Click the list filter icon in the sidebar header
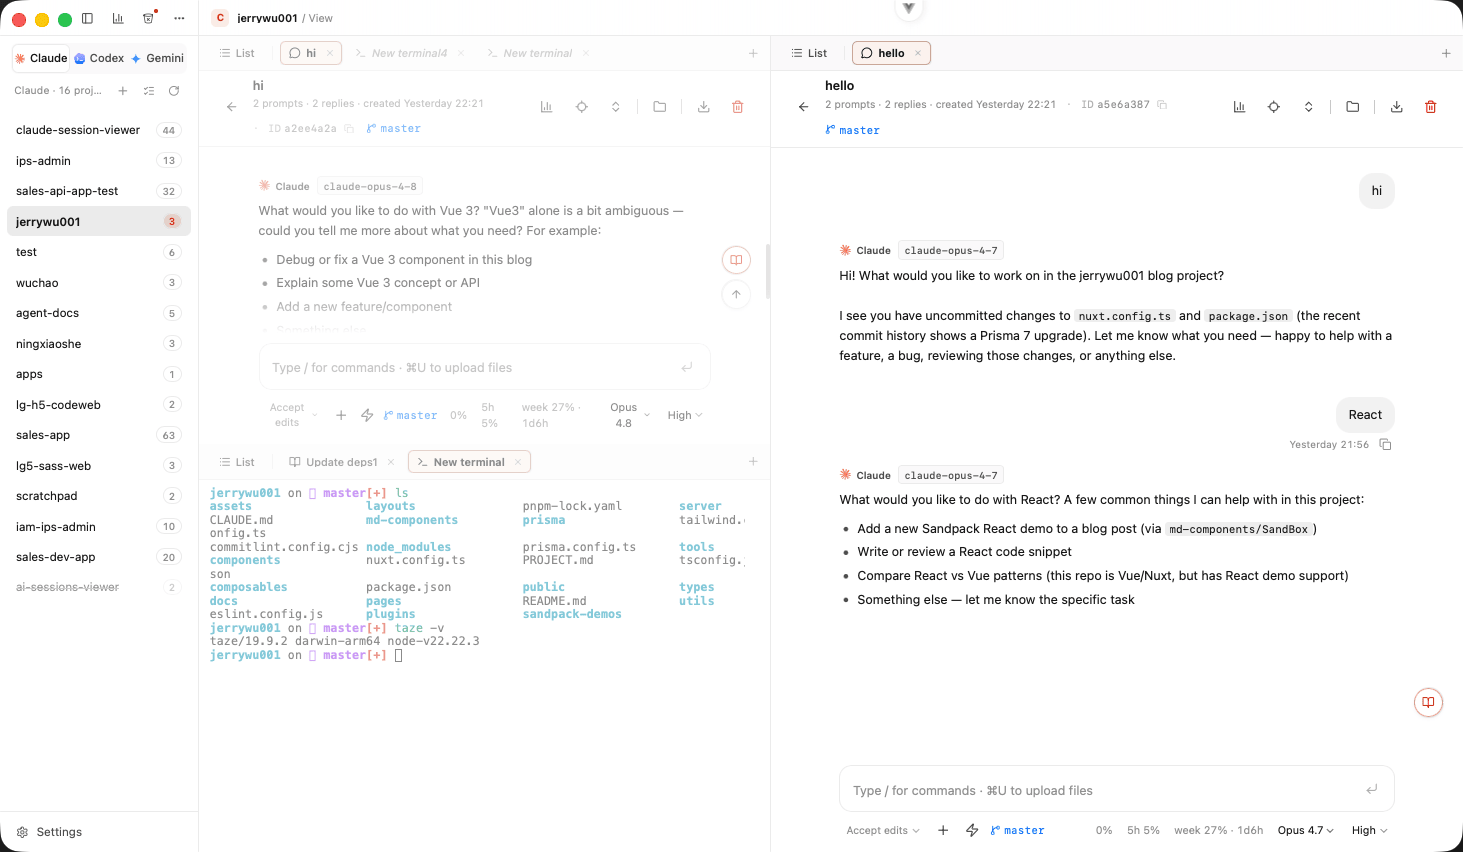 coord(149,91)
